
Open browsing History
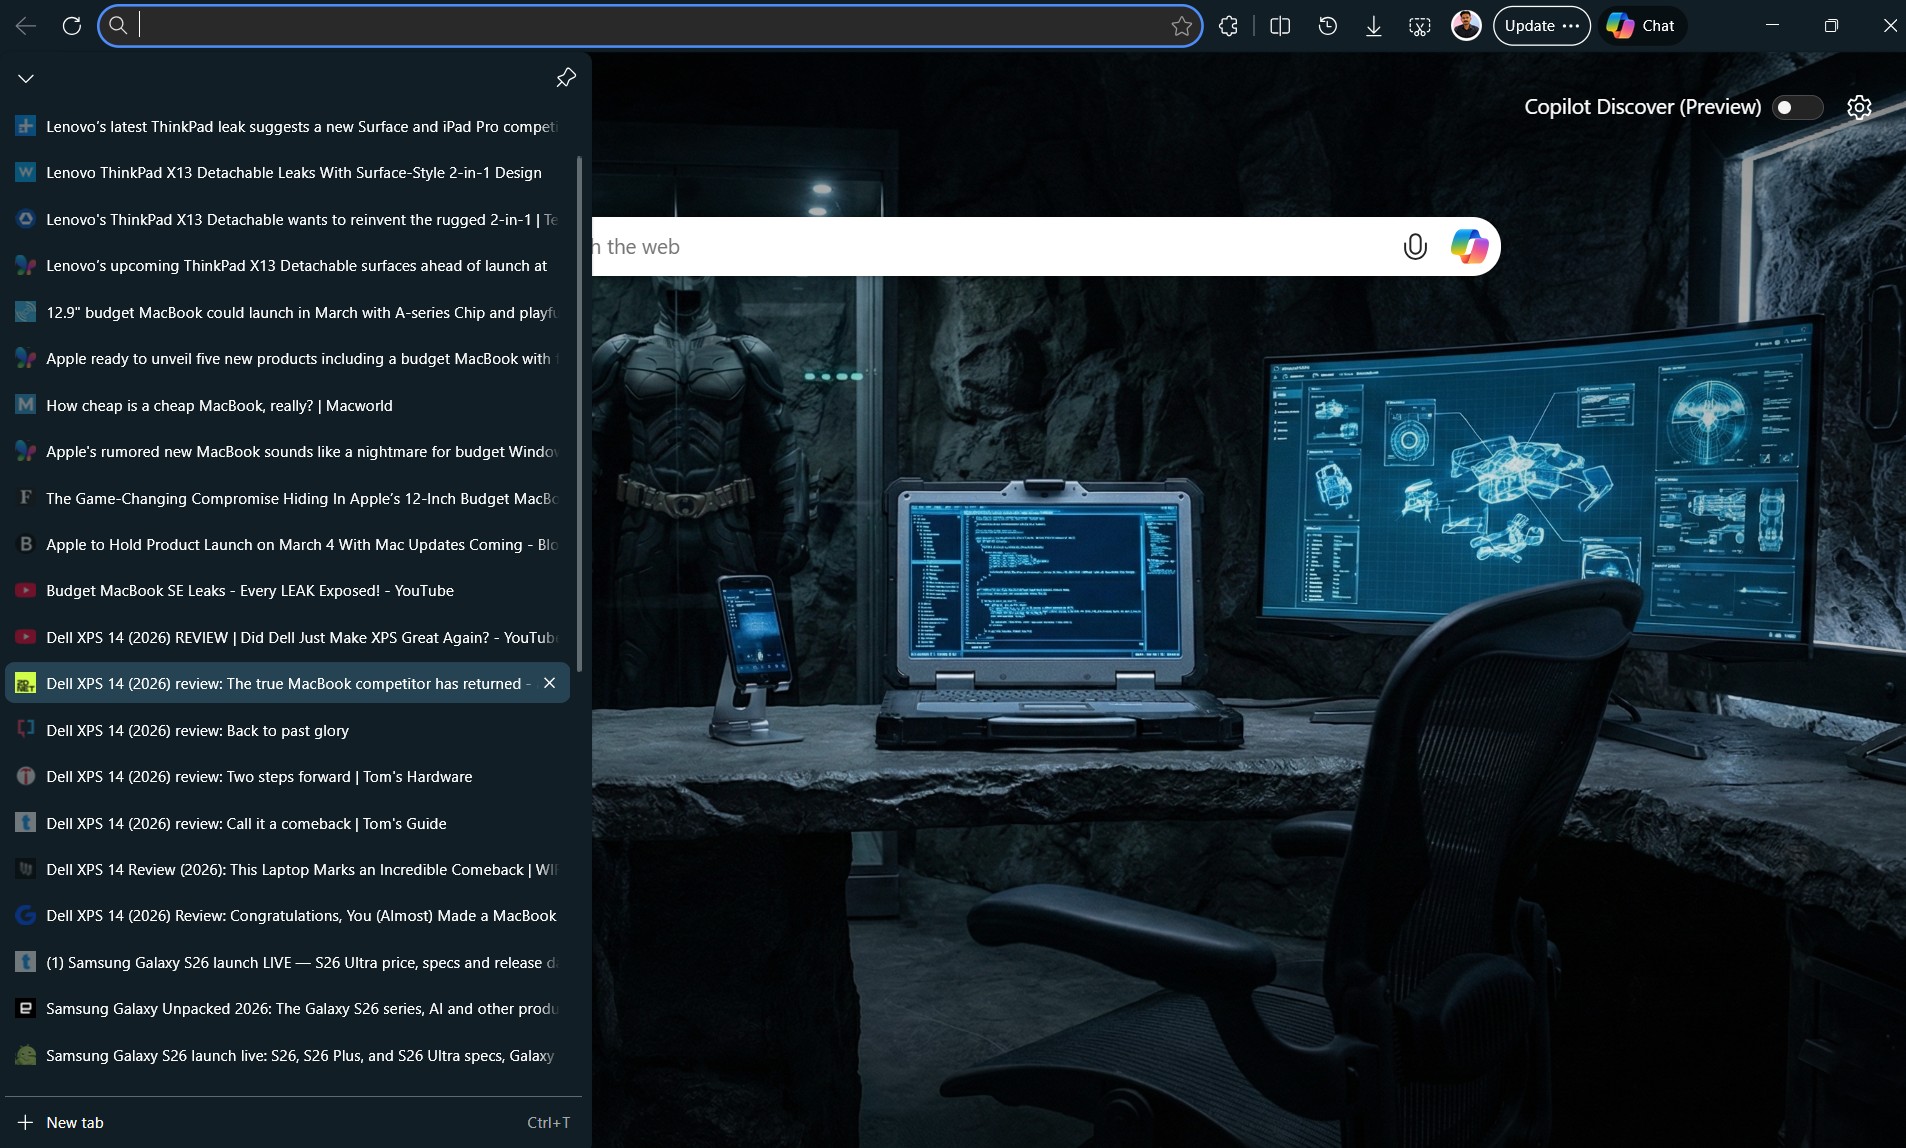pyautogui.click(x=1328, y=25)
